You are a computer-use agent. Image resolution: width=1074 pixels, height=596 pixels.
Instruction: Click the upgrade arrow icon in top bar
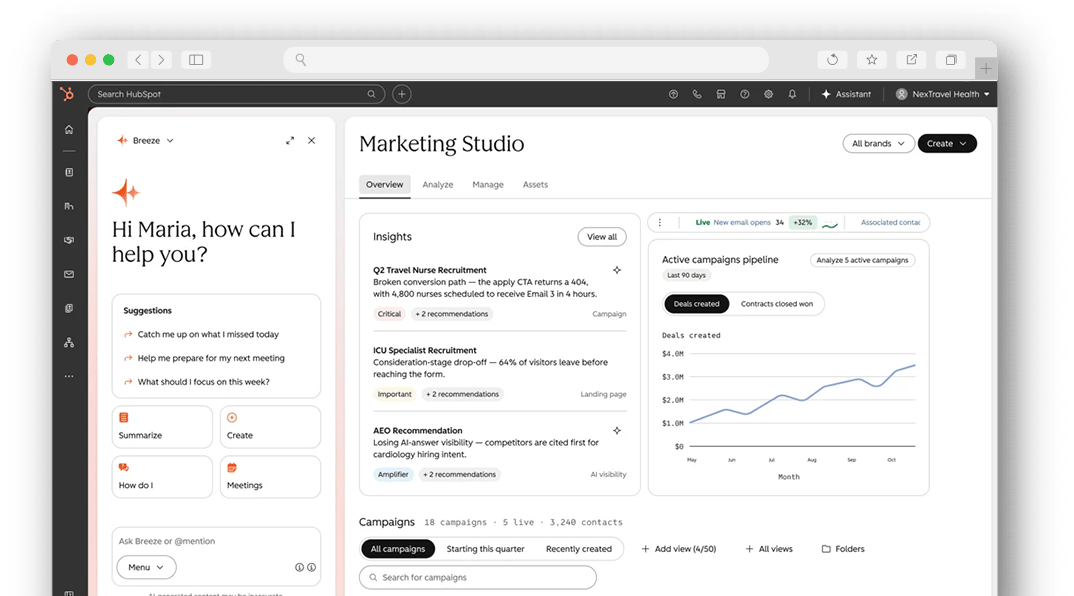coord(673,95)
